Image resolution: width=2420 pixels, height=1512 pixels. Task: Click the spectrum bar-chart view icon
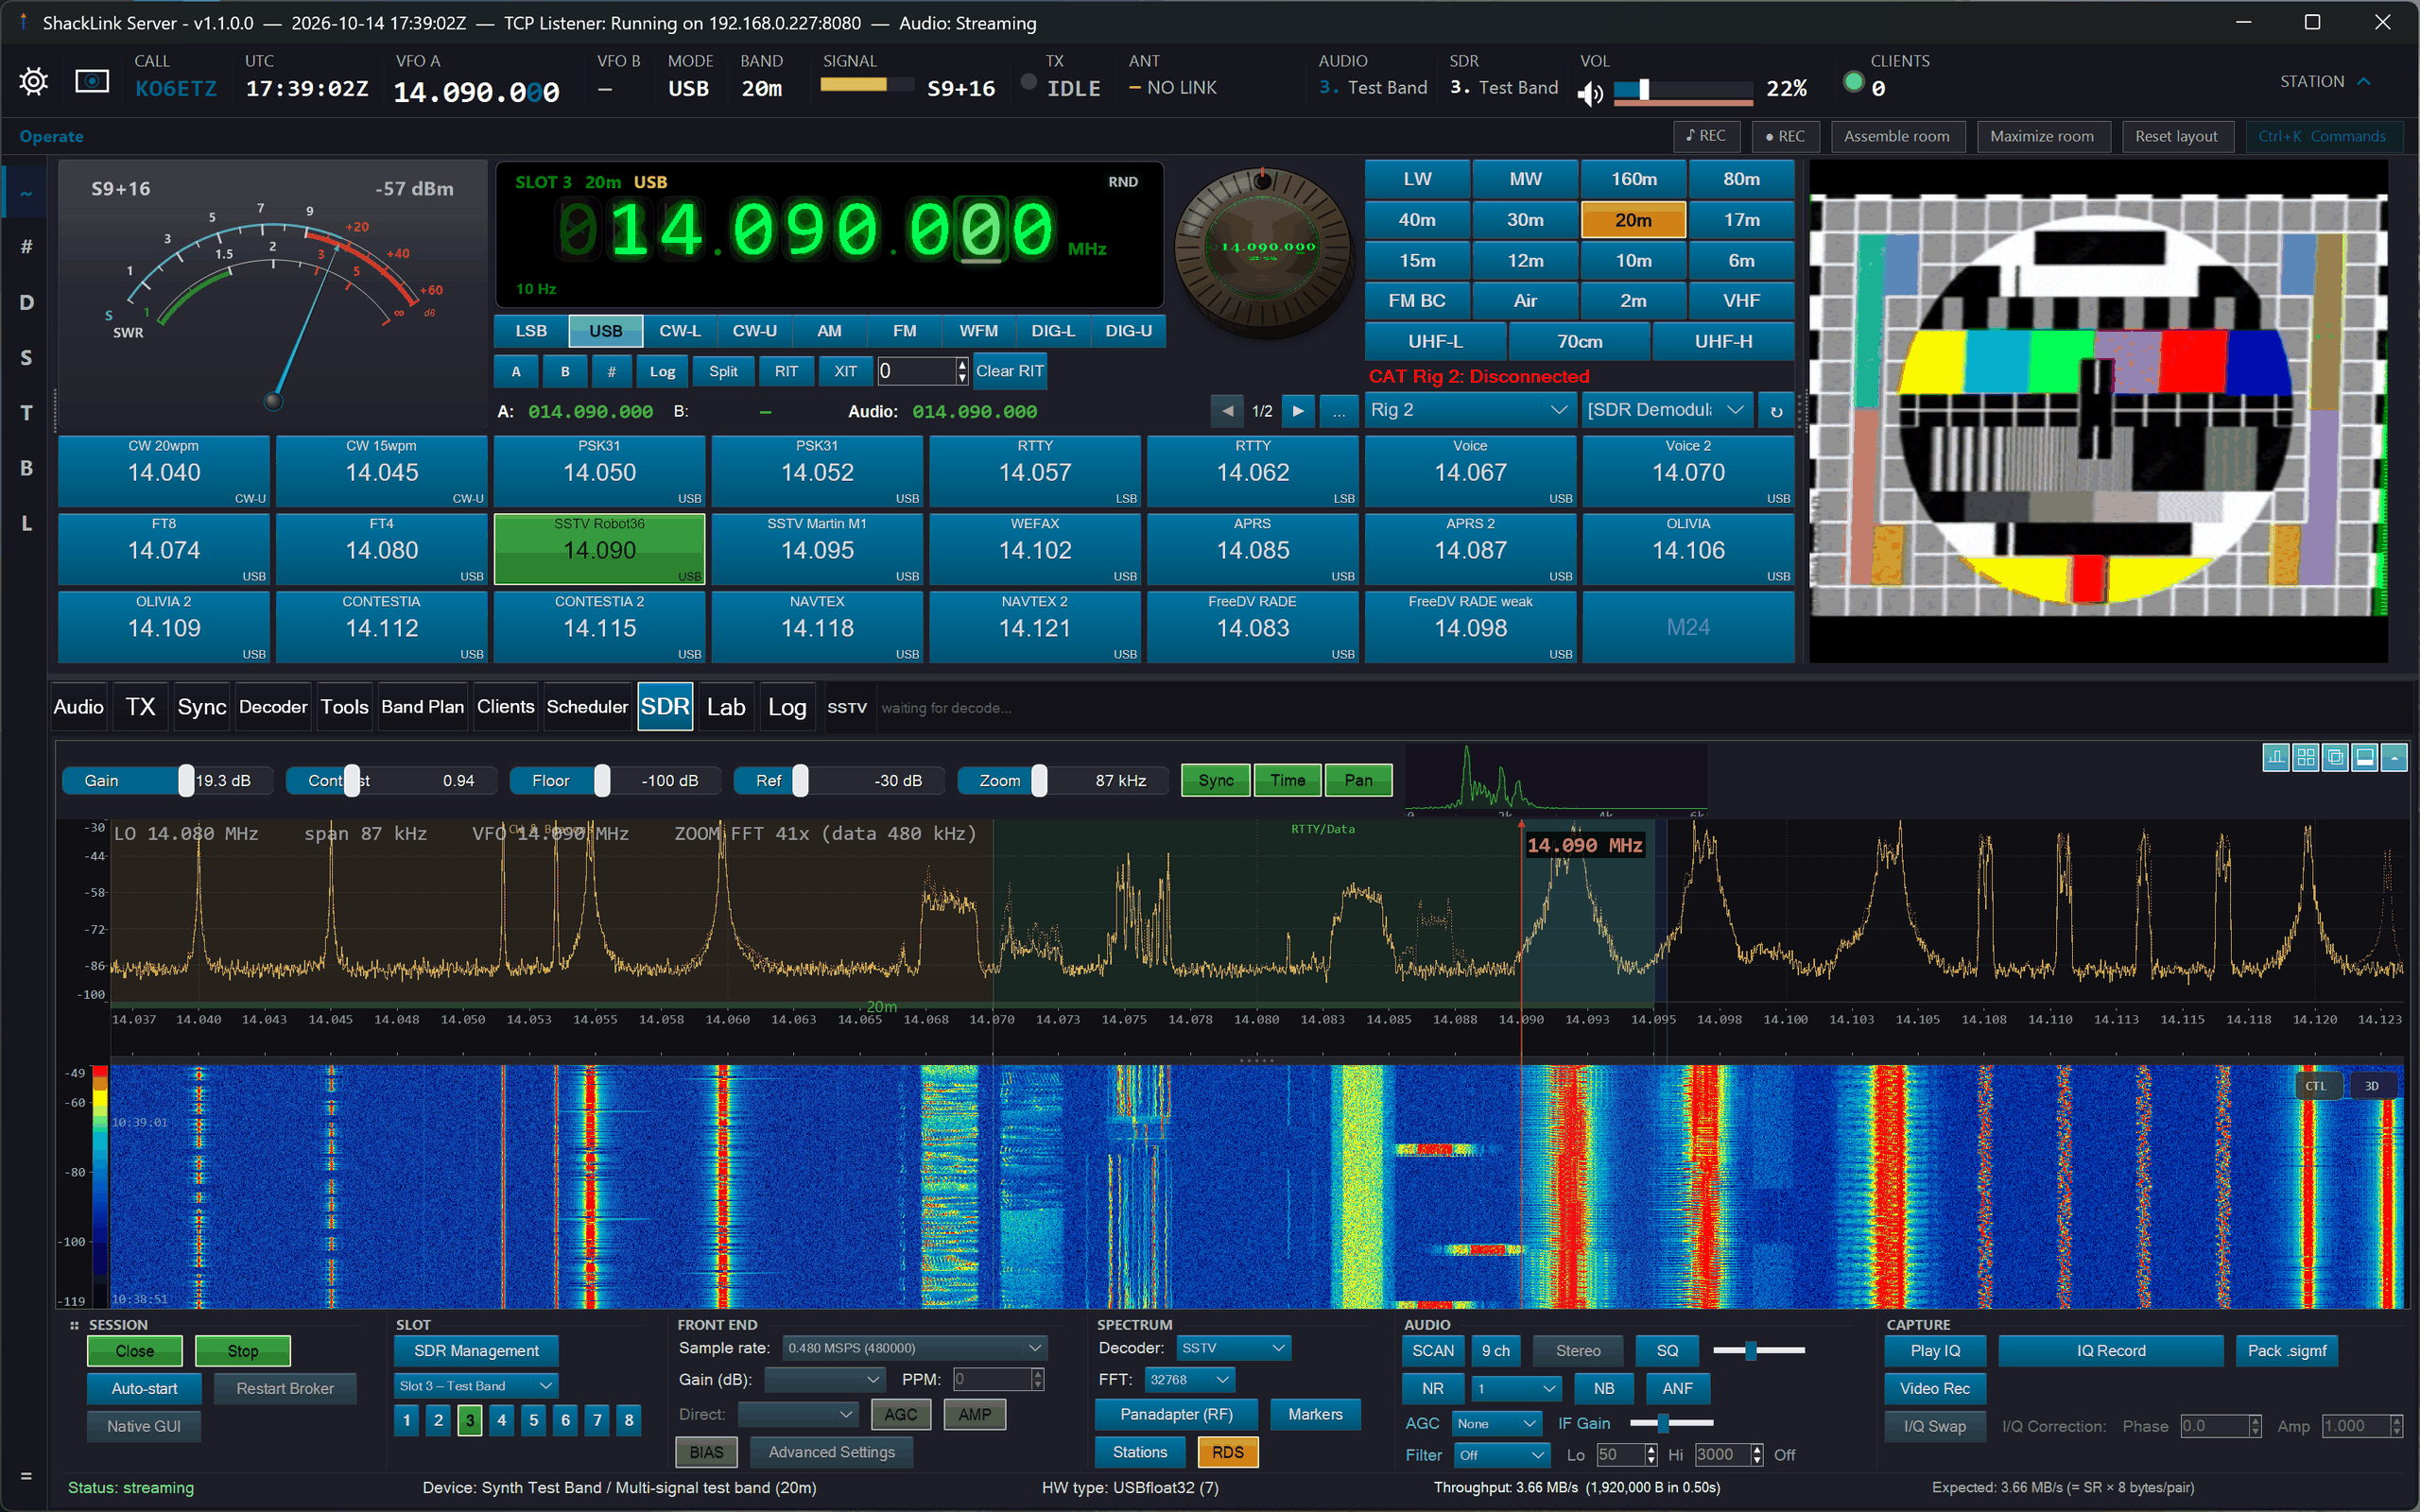[x=2276, y=758]
